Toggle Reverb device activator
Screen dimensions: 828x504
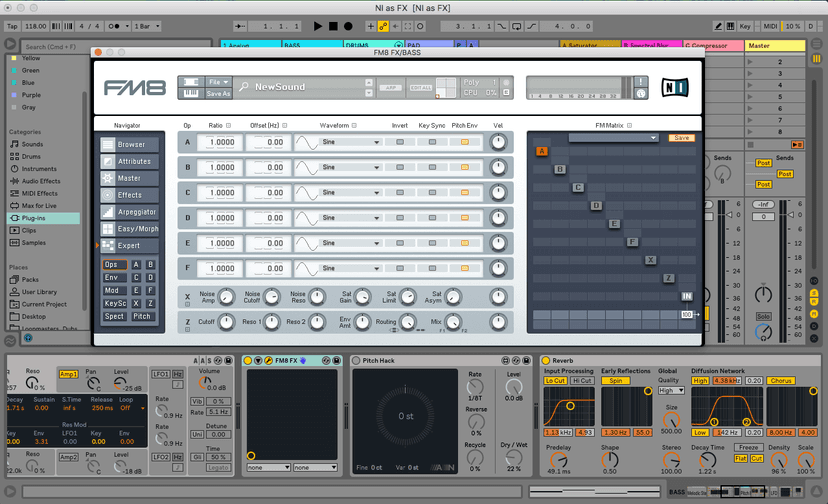point(546,361)
